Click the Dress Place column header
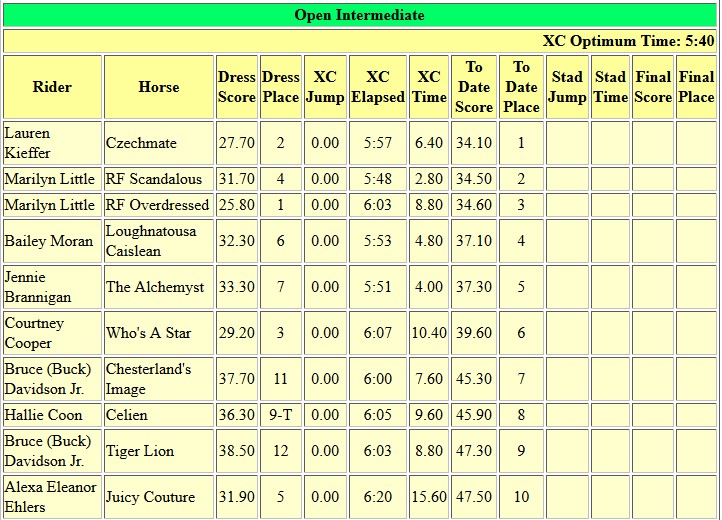This screenshot has height=520, width=722. (281, 87)
